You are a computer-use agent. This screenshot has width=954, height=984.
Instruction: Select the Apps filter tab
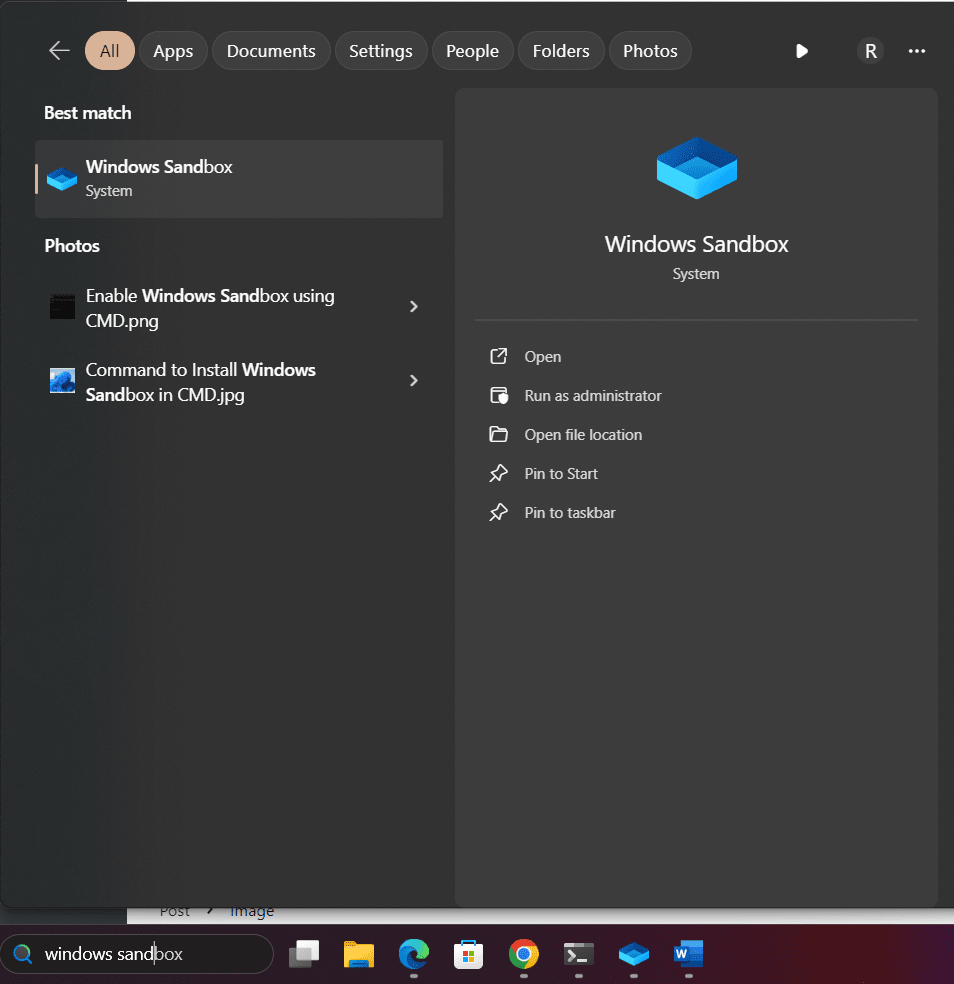tap(173, 51)
